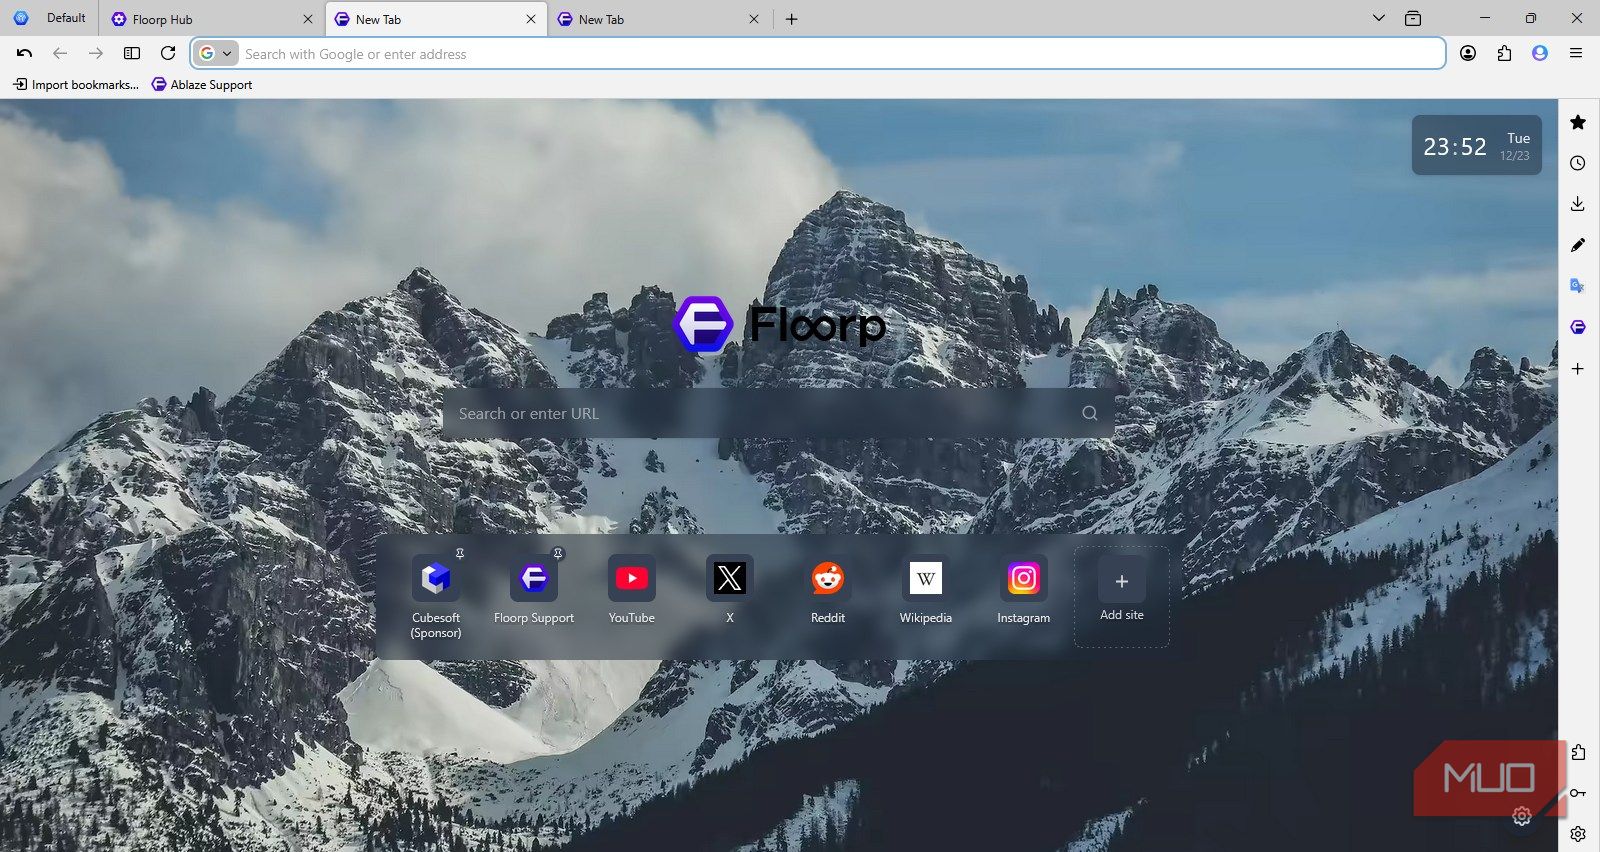Click Import bookmarks in bookmarks bar
Viewport: 1600px width, 852px height.
click(76, 85)
